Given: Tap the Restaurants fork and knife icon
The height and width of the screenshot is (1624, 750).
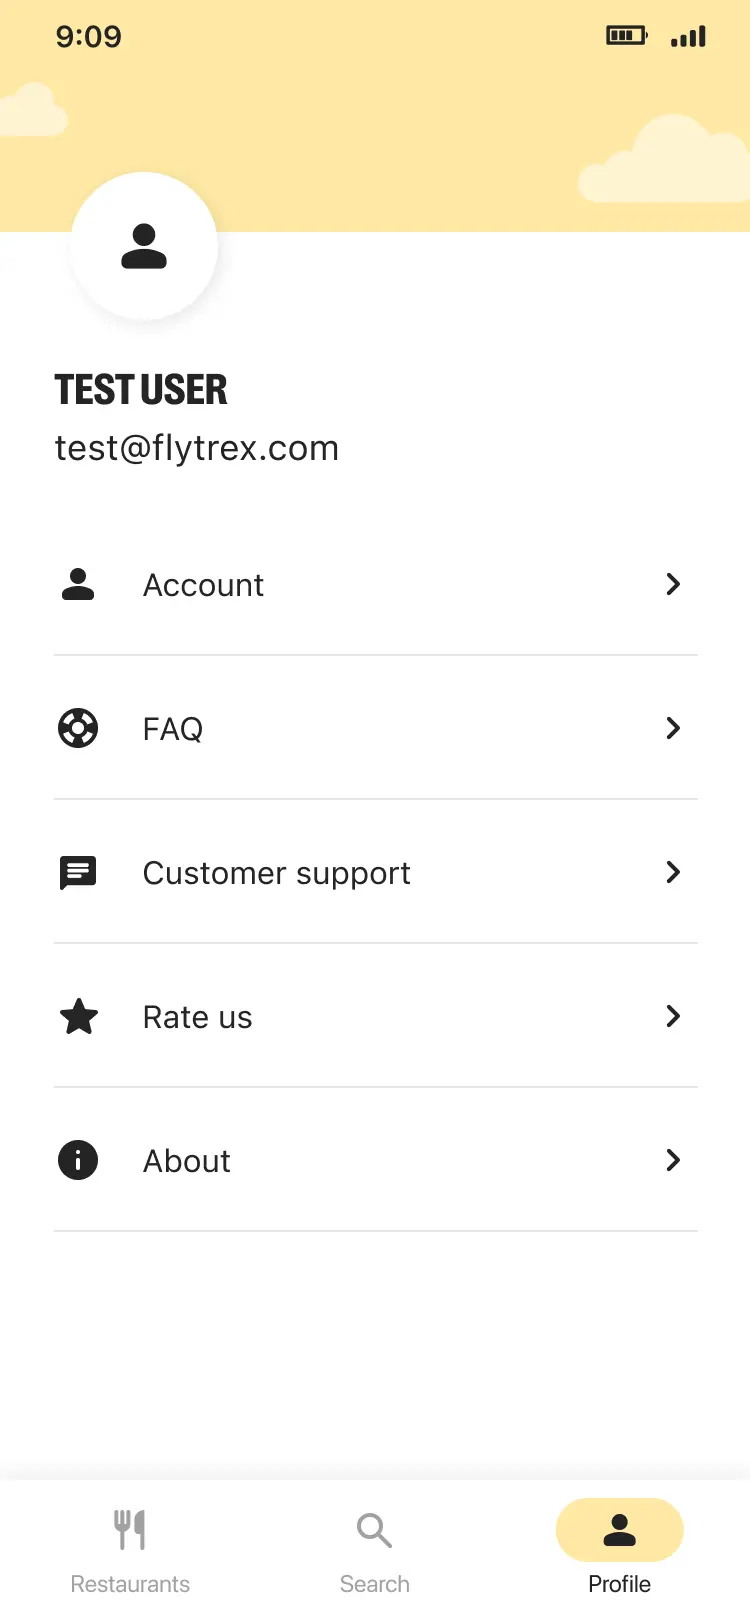Looking at the screenshot, I should tap(130, 1530).
